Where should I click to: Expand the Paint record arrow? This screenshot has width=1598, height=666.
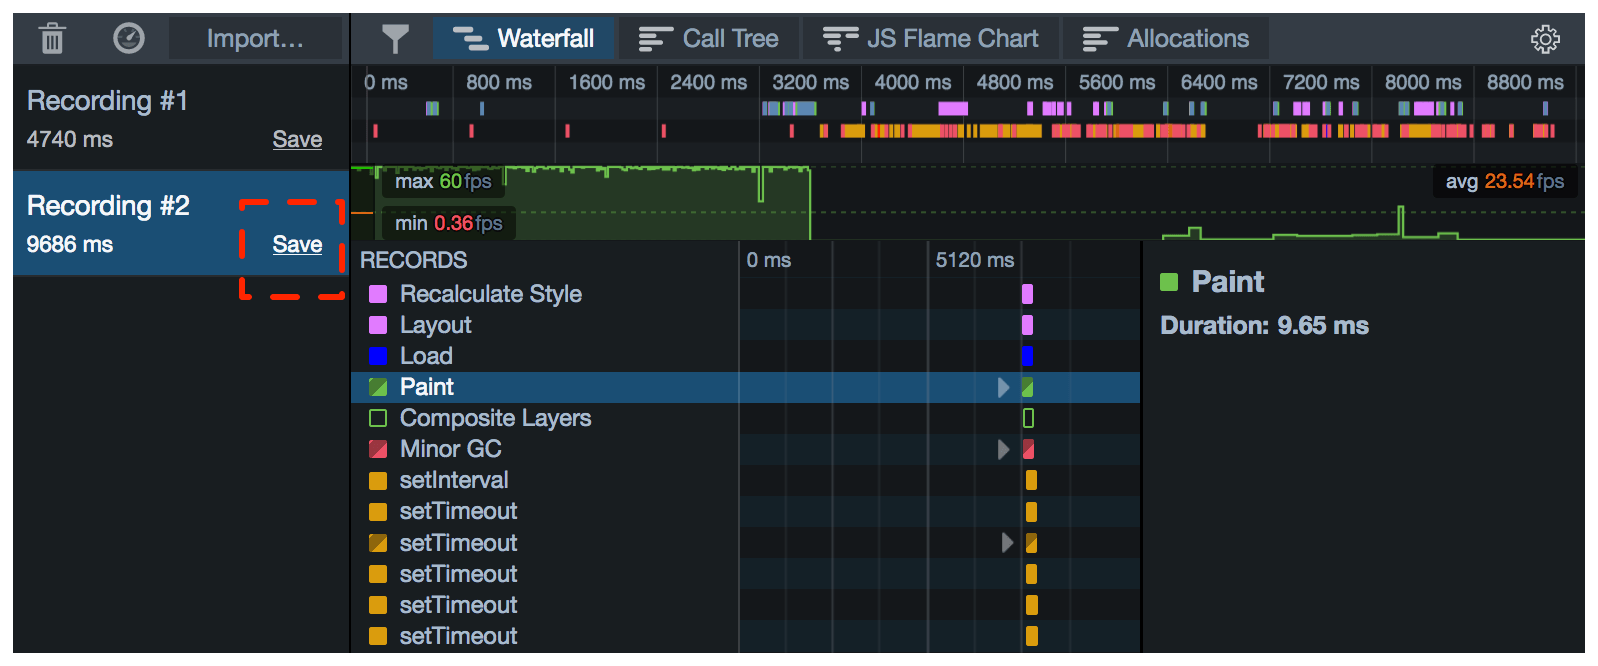point(1003,388)
